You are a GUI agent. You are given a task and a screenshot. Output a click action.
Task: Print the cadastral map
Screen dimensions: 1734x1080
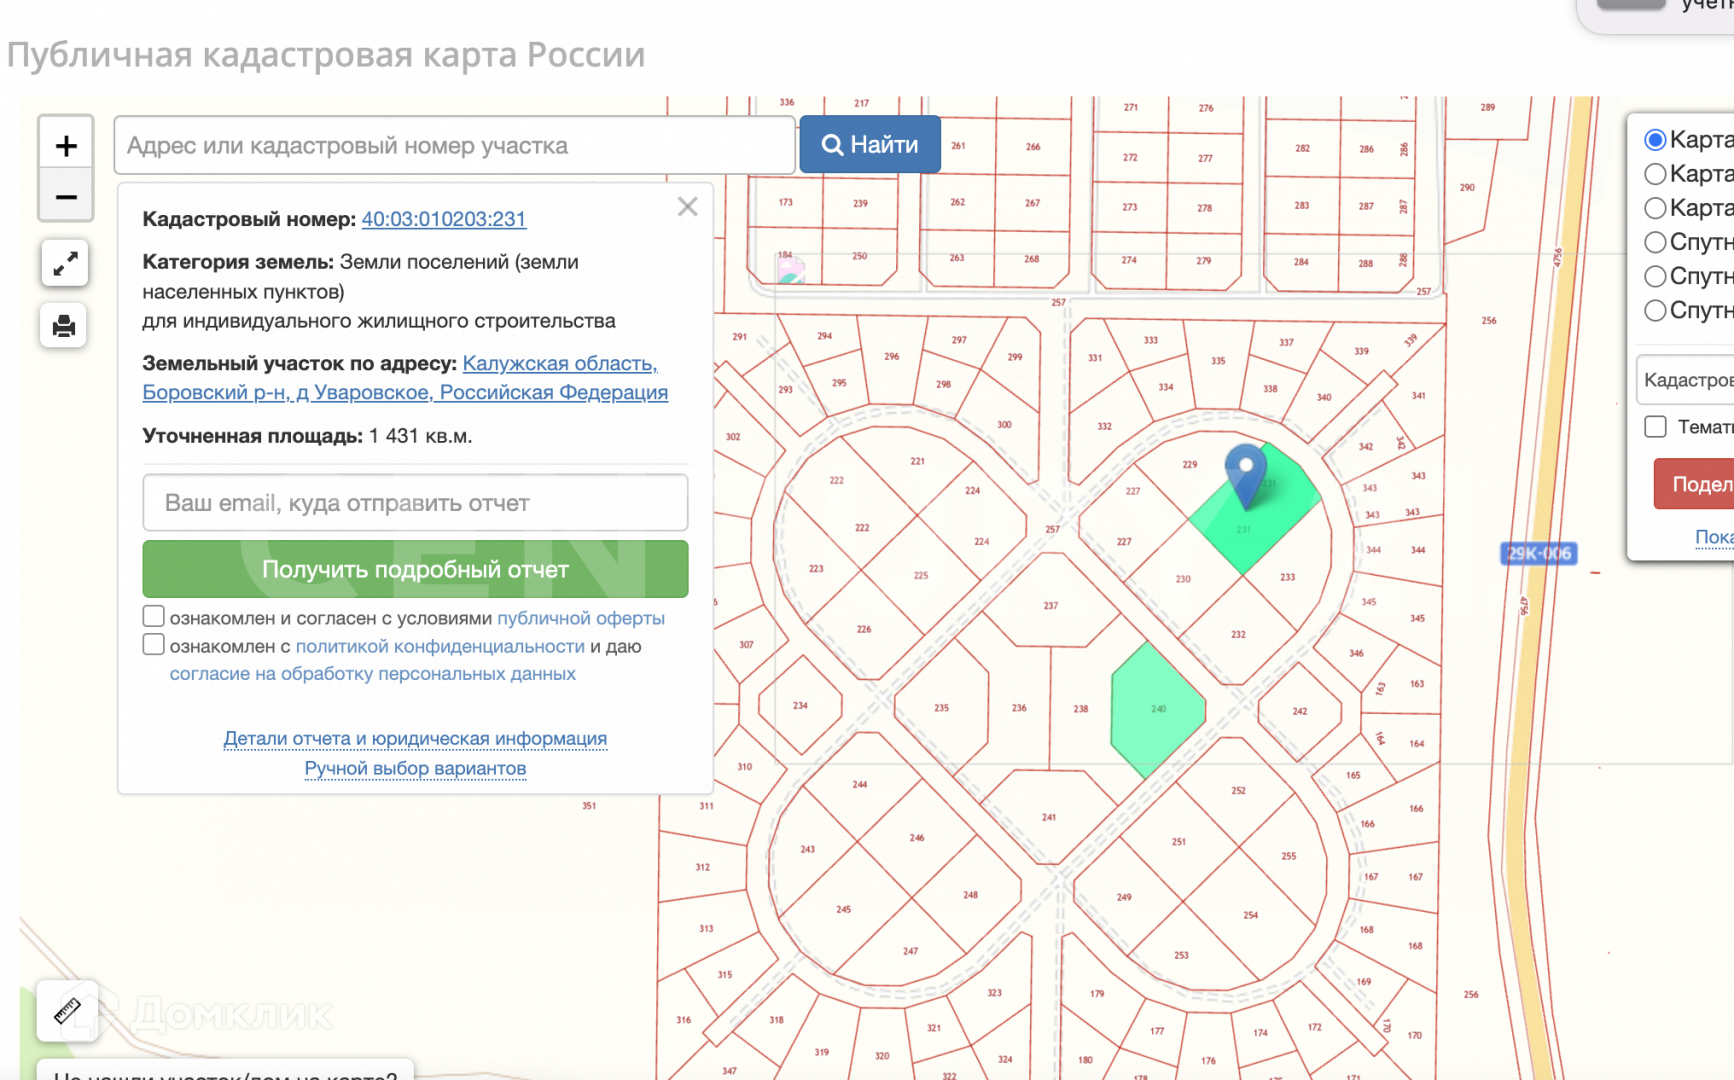tap(64, 326)
